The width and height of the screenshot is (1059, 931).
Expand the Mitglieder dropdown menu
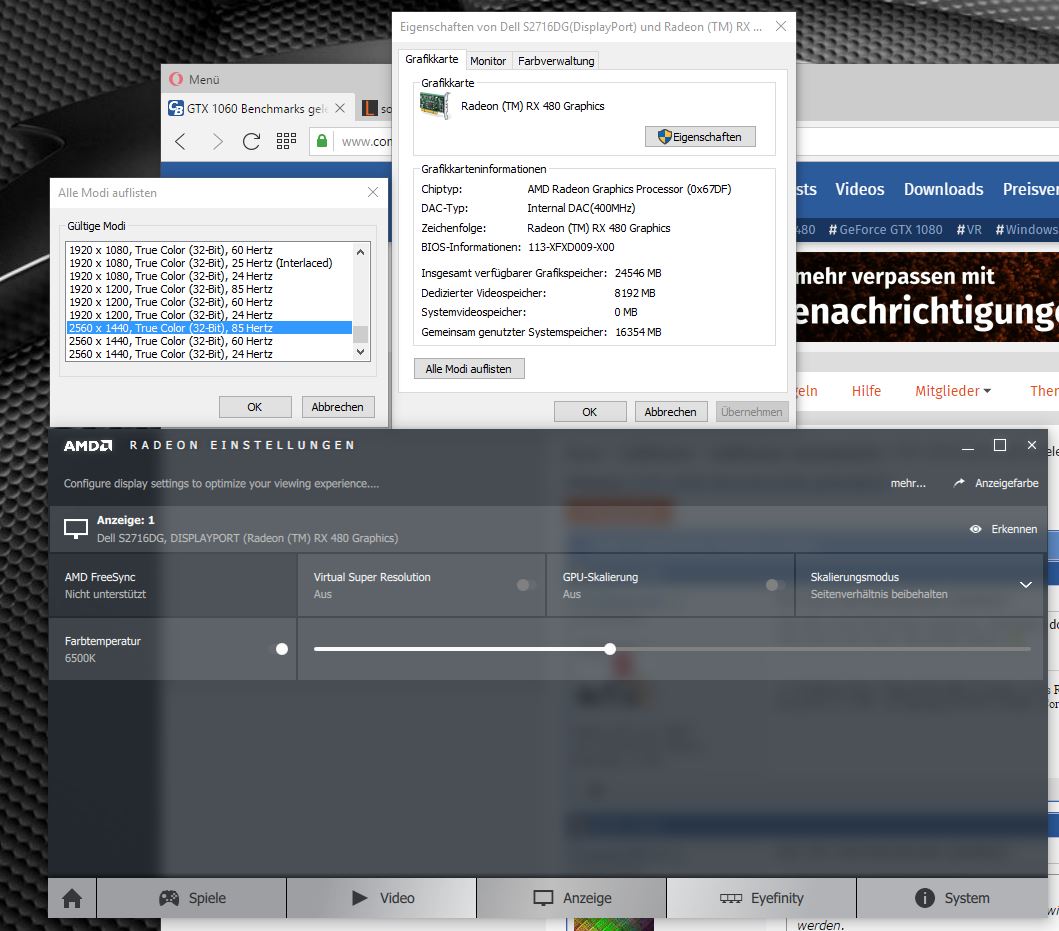pyautogui.click(x=953, y=391)
